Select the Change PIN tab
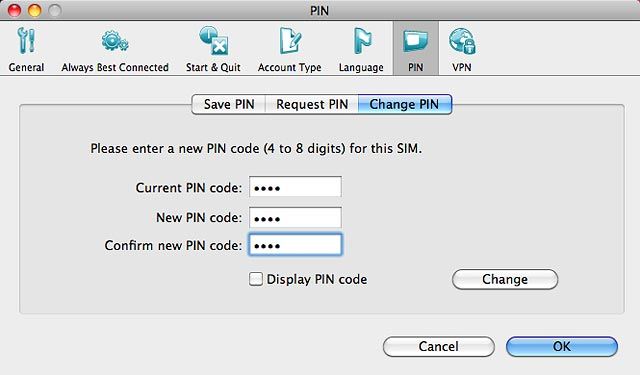Screen dimensions: 640x375 (x=404, y=104)
